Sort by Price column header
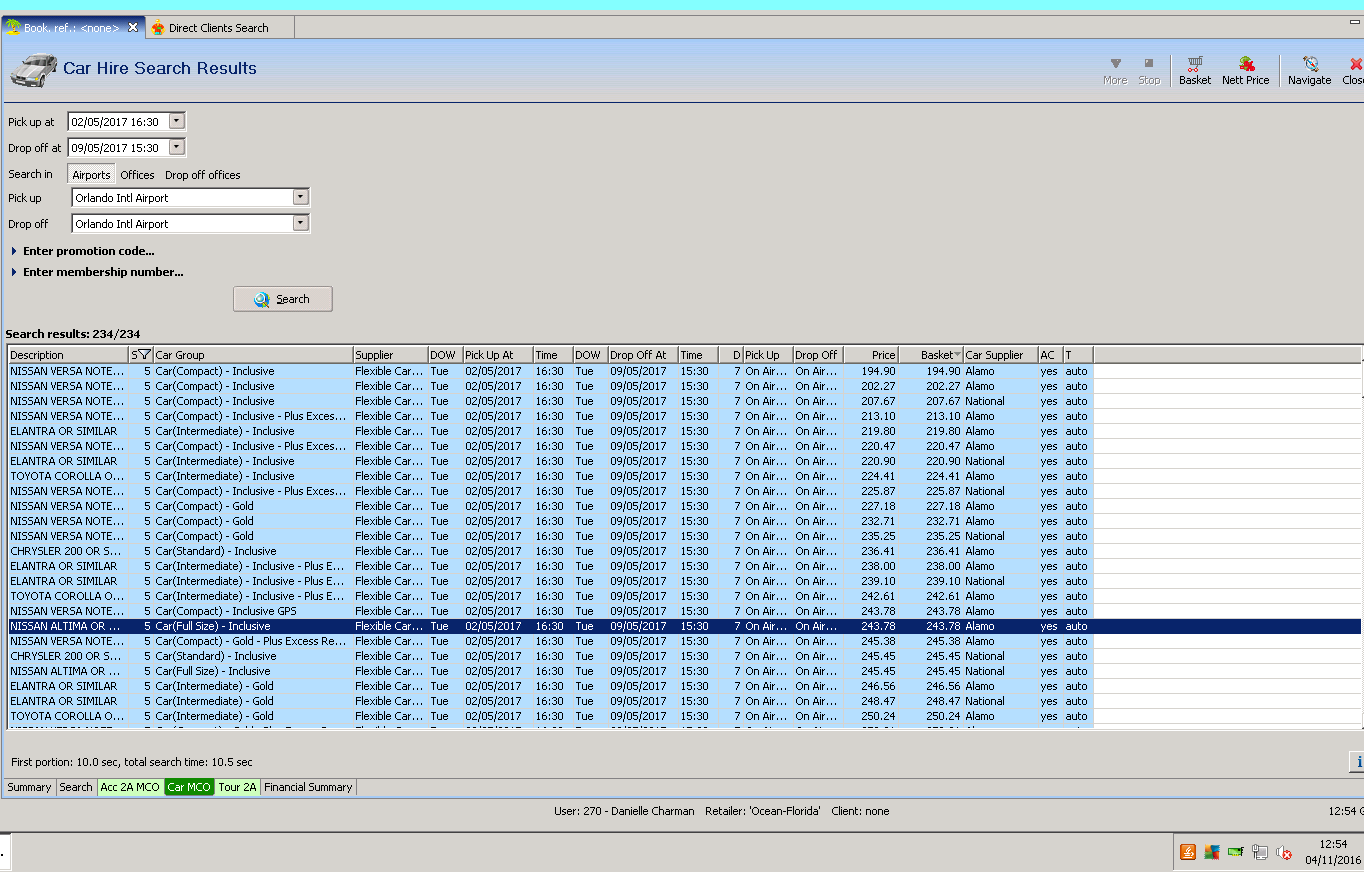 click(870, 355)
